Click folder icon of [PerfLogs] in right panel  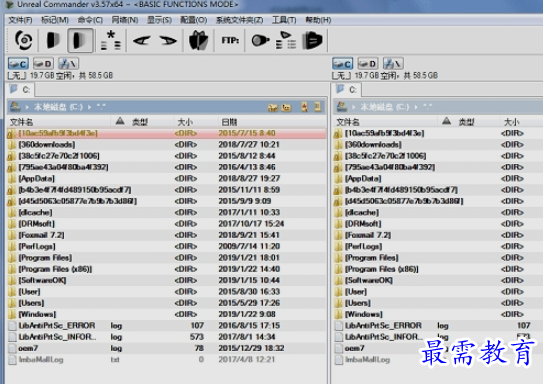click(x=338, y=247)
